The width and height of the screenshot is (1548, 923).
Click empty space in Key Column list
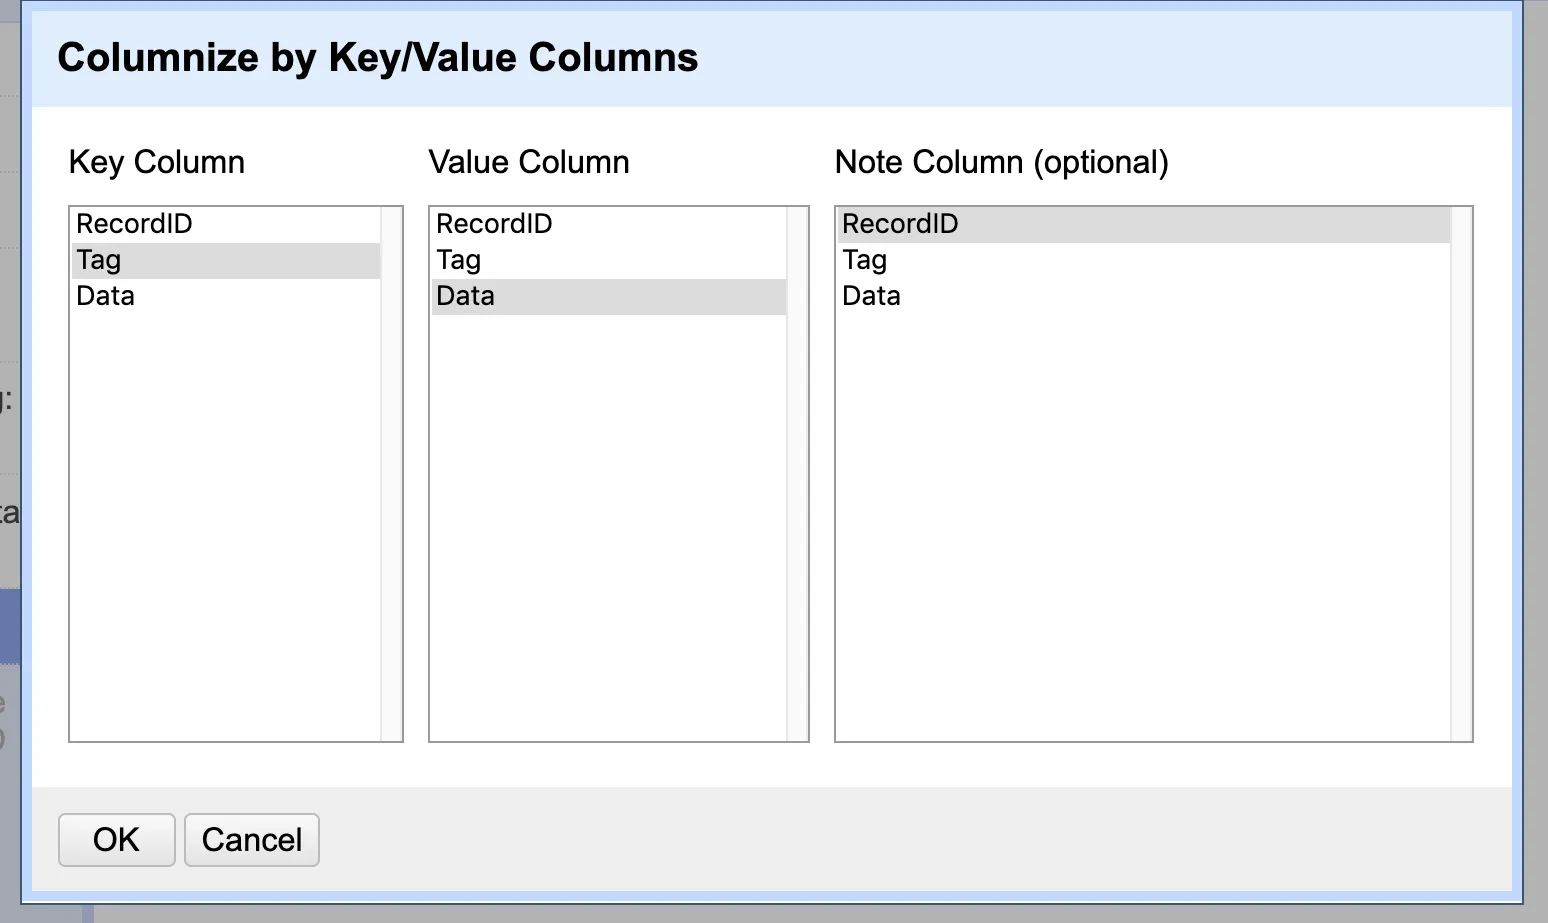coord(225,520)
